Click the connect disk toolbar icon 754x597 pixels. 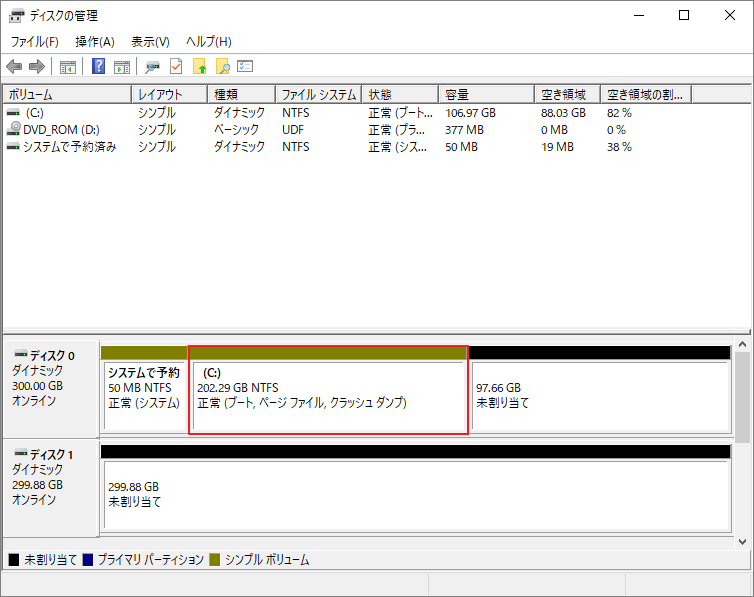click(x=152, y=67)
